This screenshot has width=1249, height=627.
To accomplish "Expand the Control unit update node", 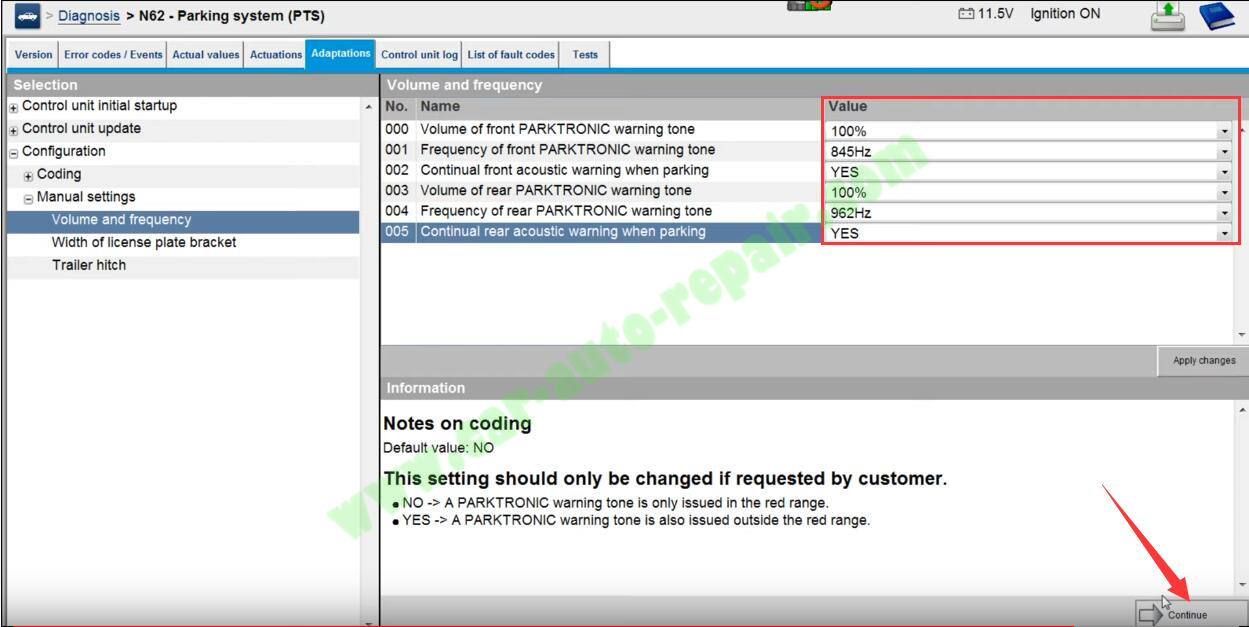I will tap(14, 130).
